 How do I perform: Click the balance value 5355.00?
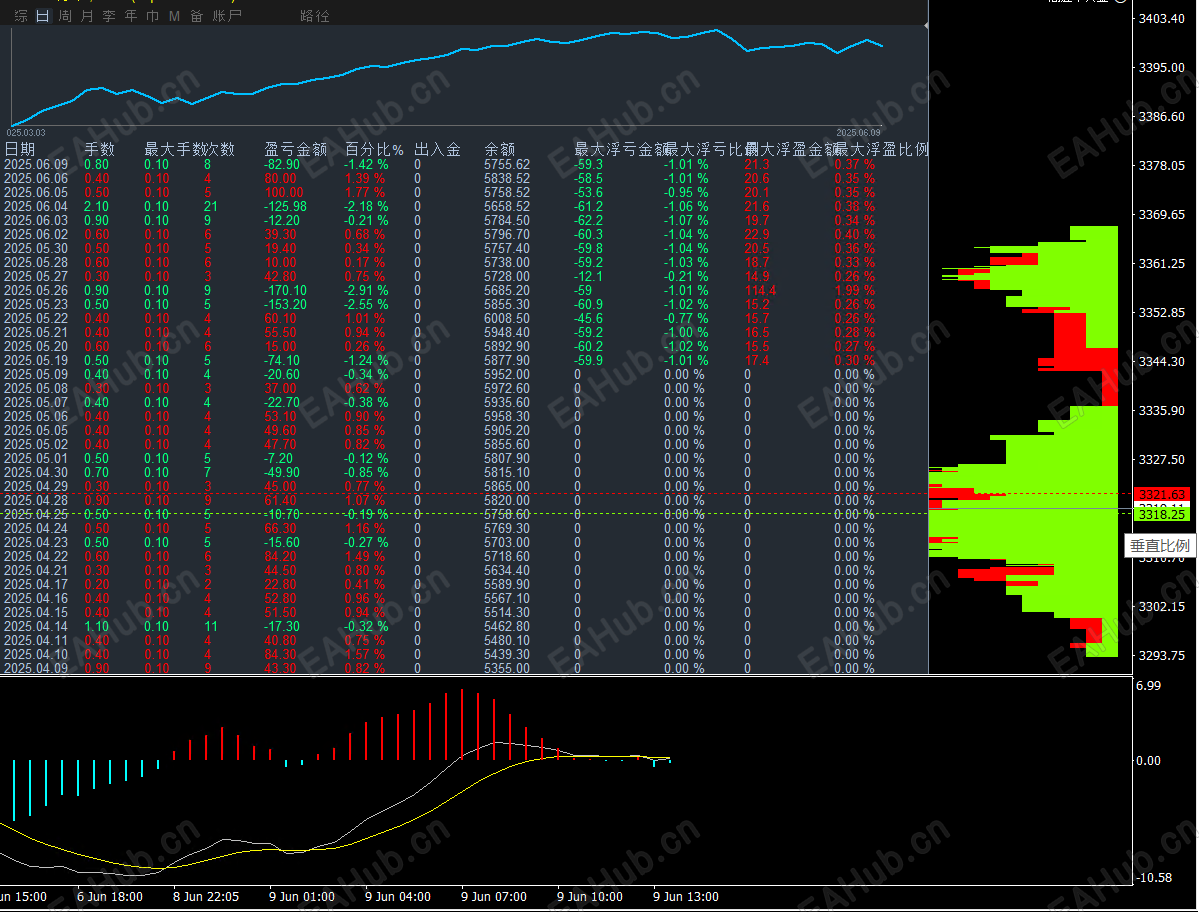click(x=507, y=668)
